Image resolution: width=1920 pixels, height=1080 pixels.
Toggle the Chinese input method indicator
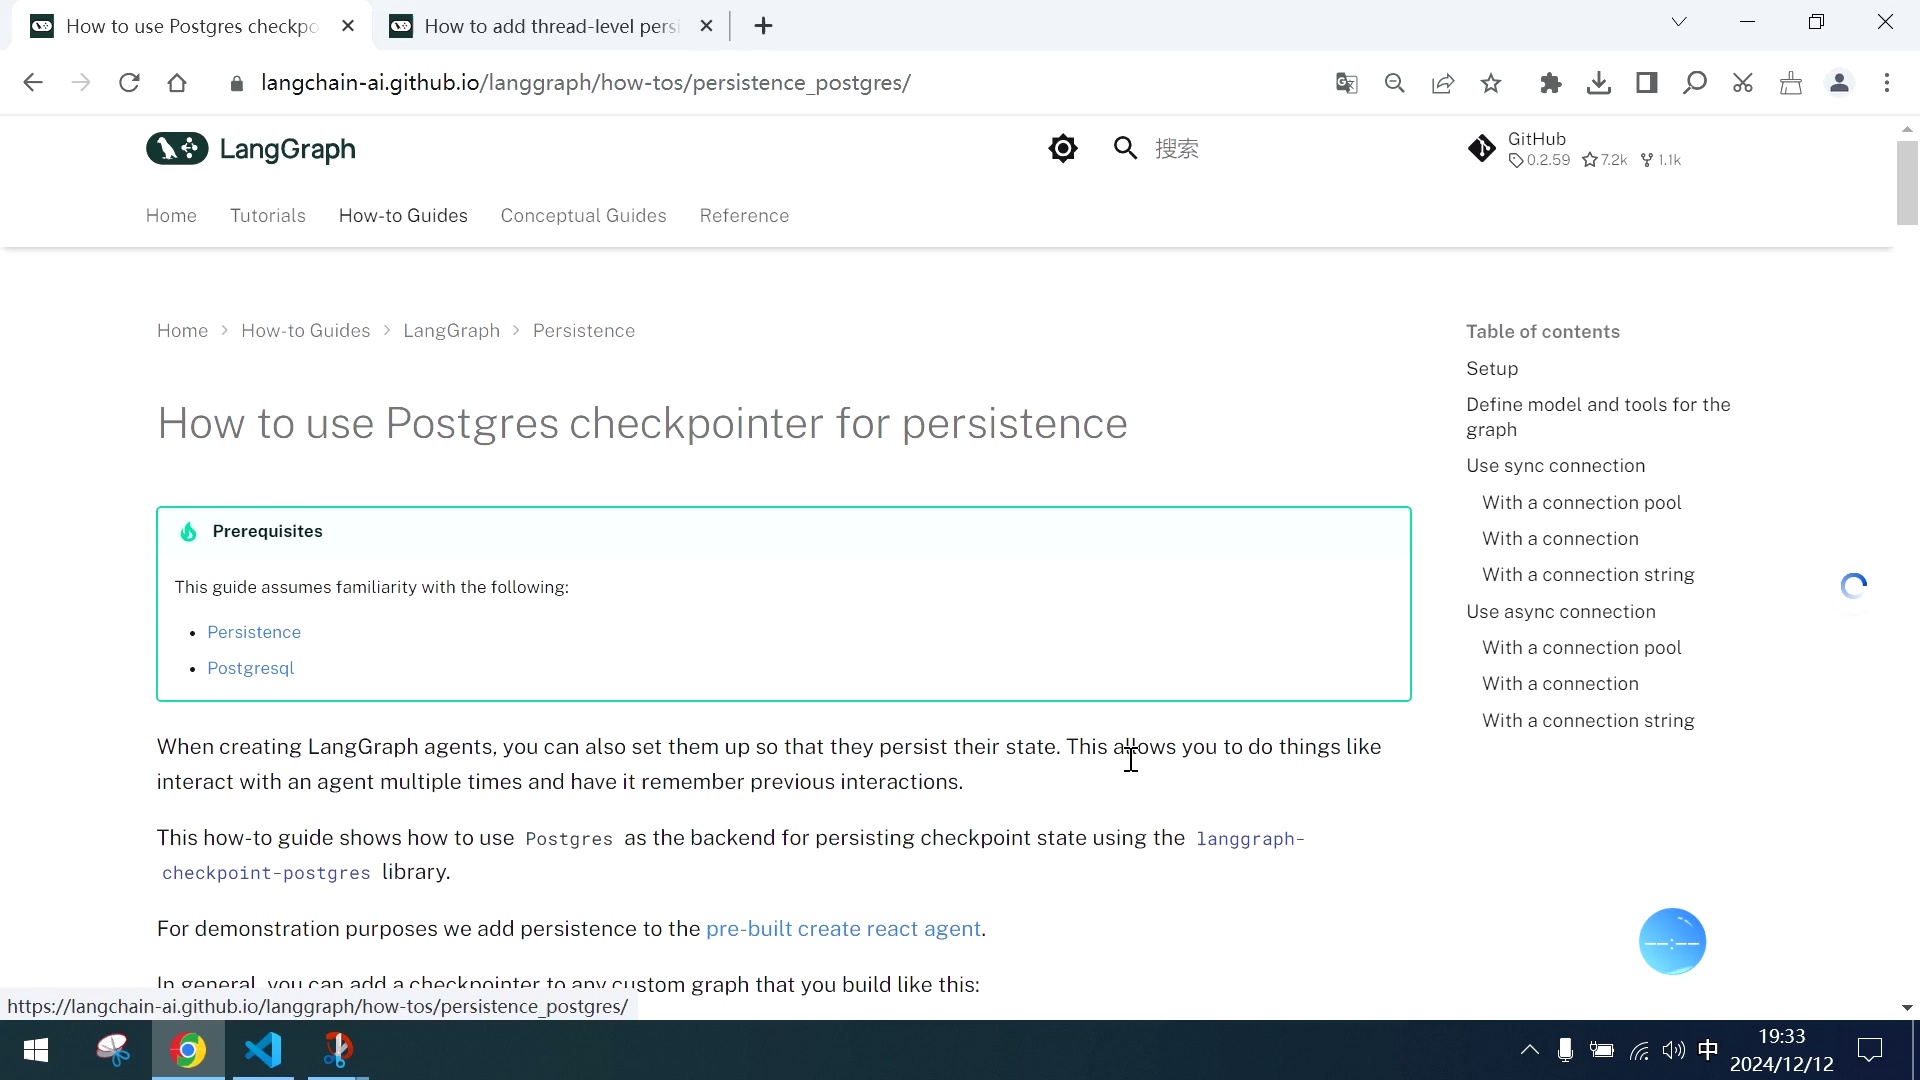click(1708, 1049)
